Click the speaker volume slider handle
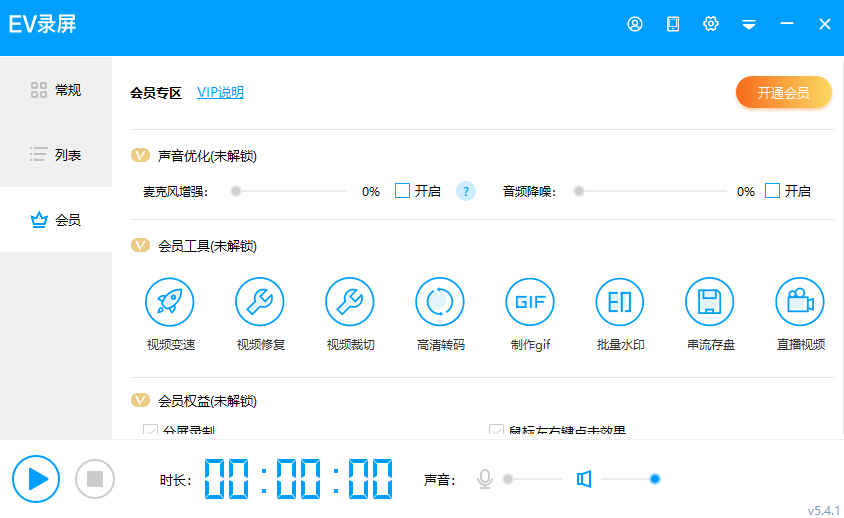The height and width of the screenshot is (518, 844). click(x=655, y=479)
